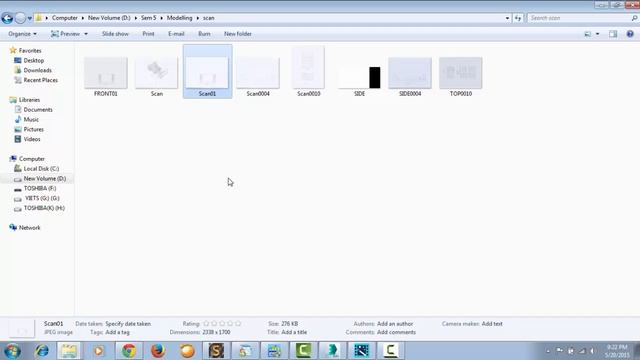Viewport: 640px width, 360px height.
Task: Set the rating to five stars
Action: point(238,324)
